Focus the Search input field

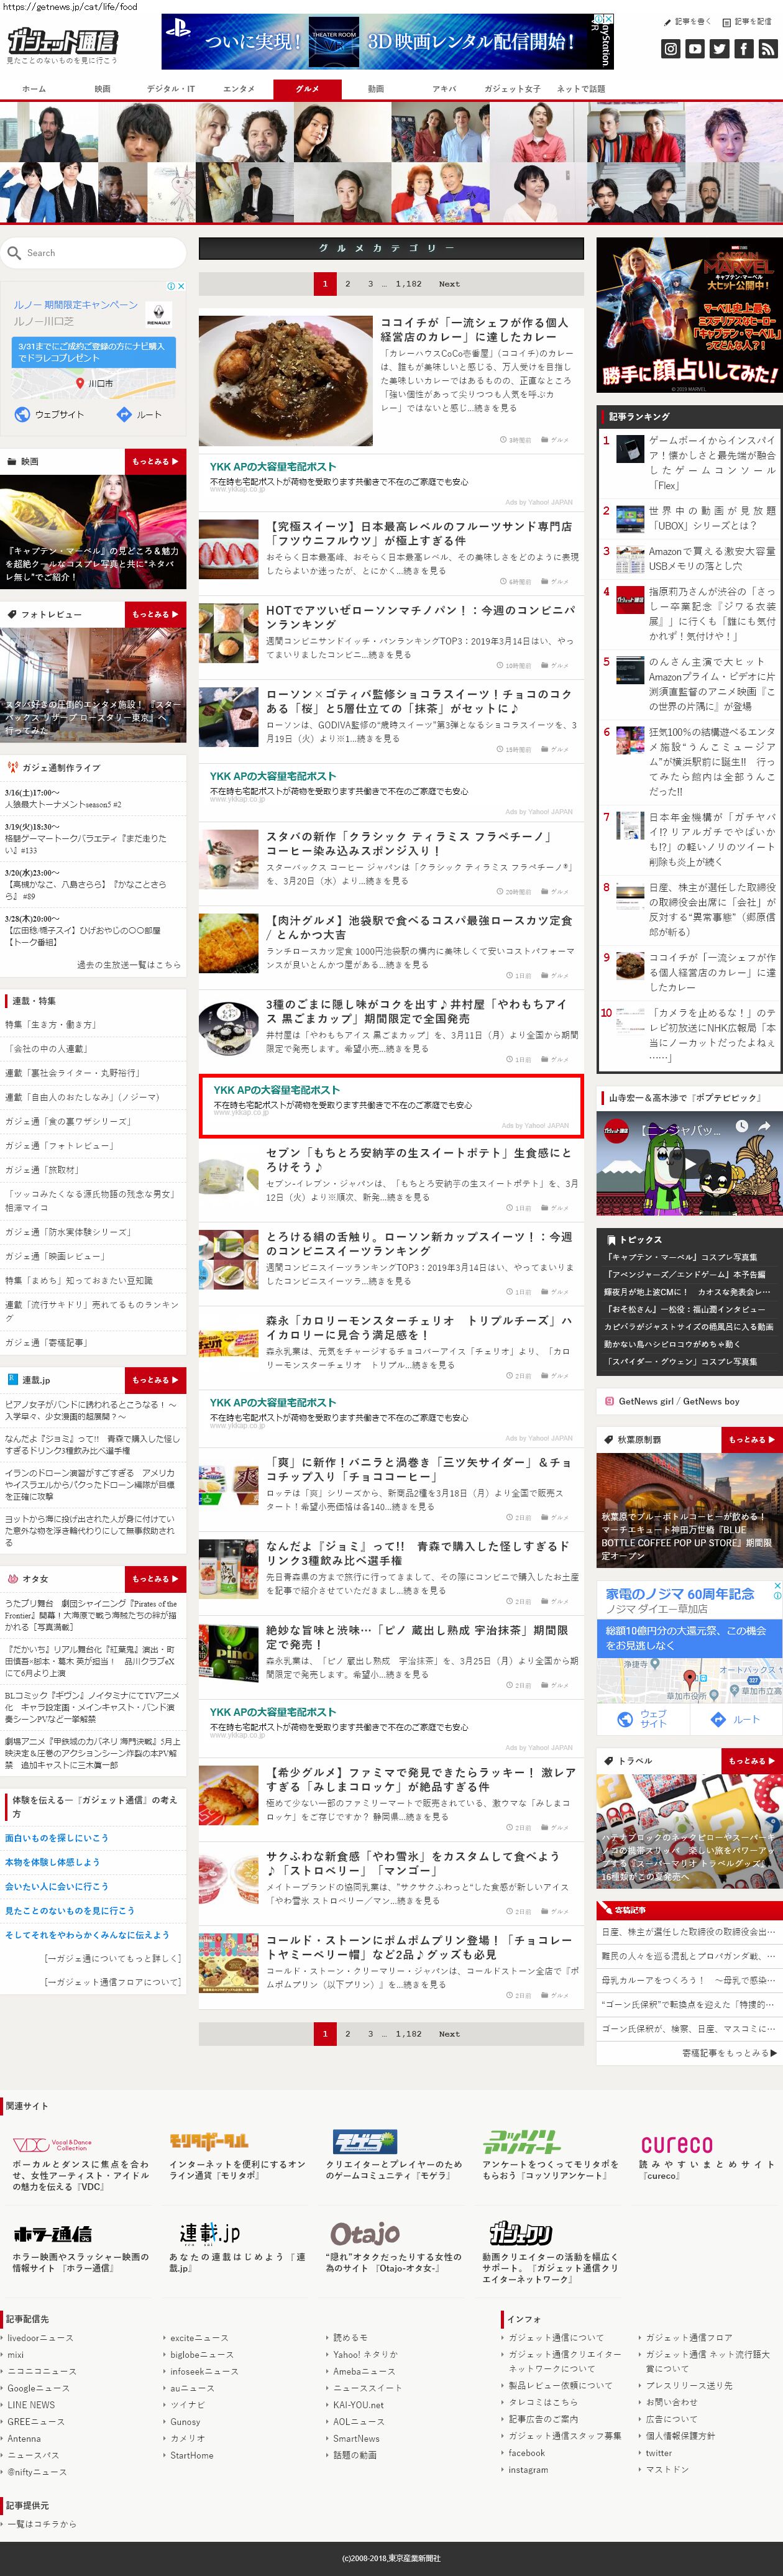pos(93,253)
